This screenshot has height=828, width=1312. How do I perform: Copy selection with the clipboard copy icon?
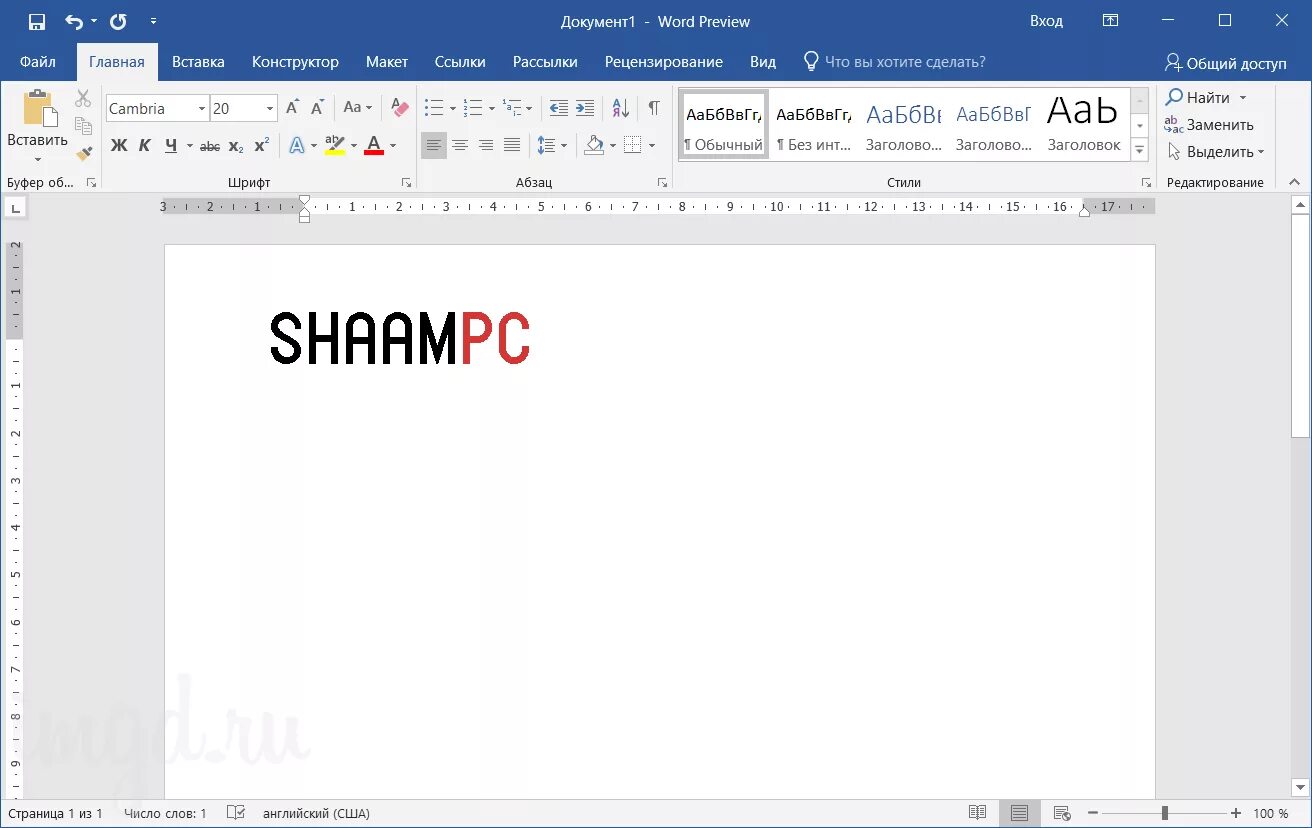click(83, 126)
